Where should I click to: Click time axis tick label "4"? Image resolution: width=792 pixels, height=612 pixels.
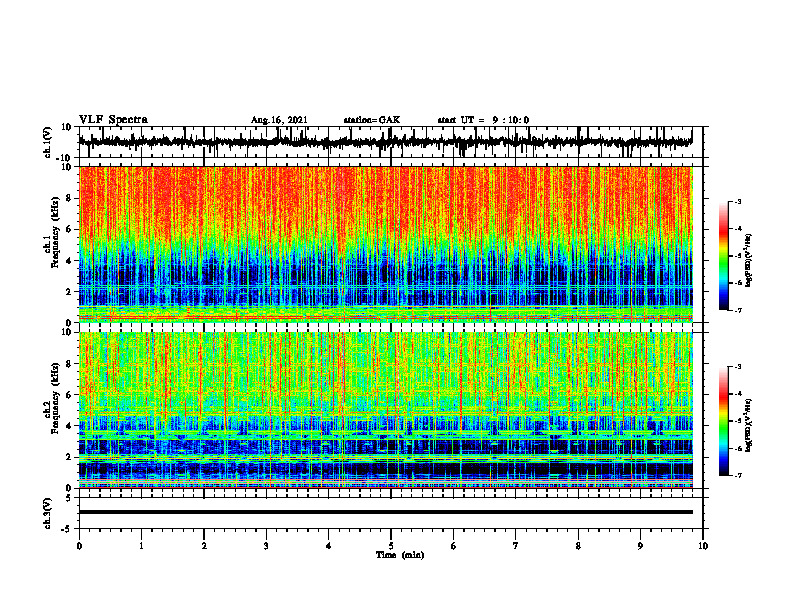[329, 546]
